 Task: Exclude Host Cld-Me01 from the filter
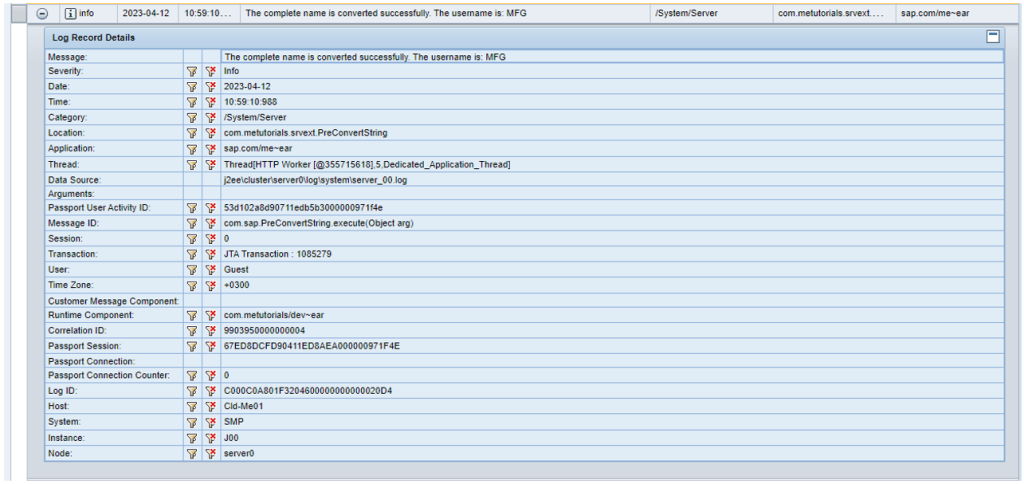pyautogui.click(x=211, y=407)
